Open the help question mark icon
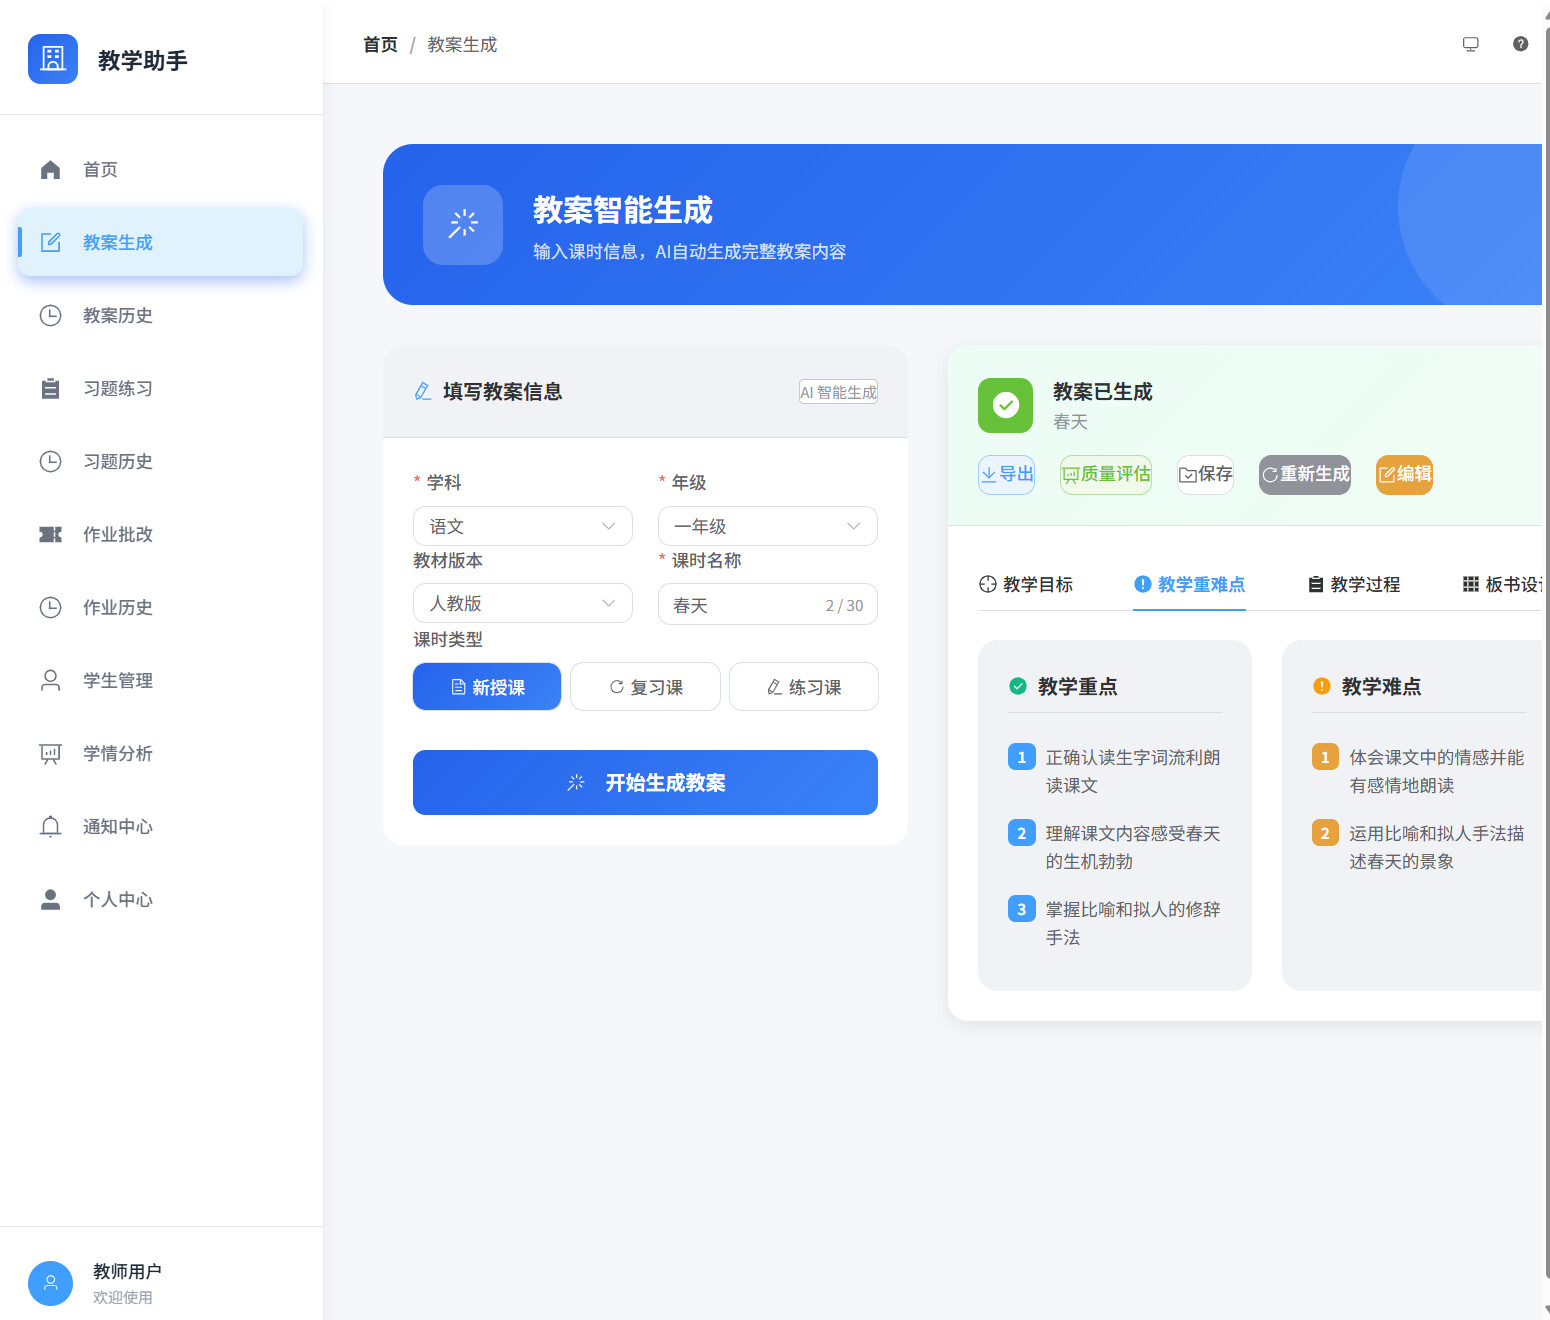The image size is (1550, 1320). [1520, 44]
